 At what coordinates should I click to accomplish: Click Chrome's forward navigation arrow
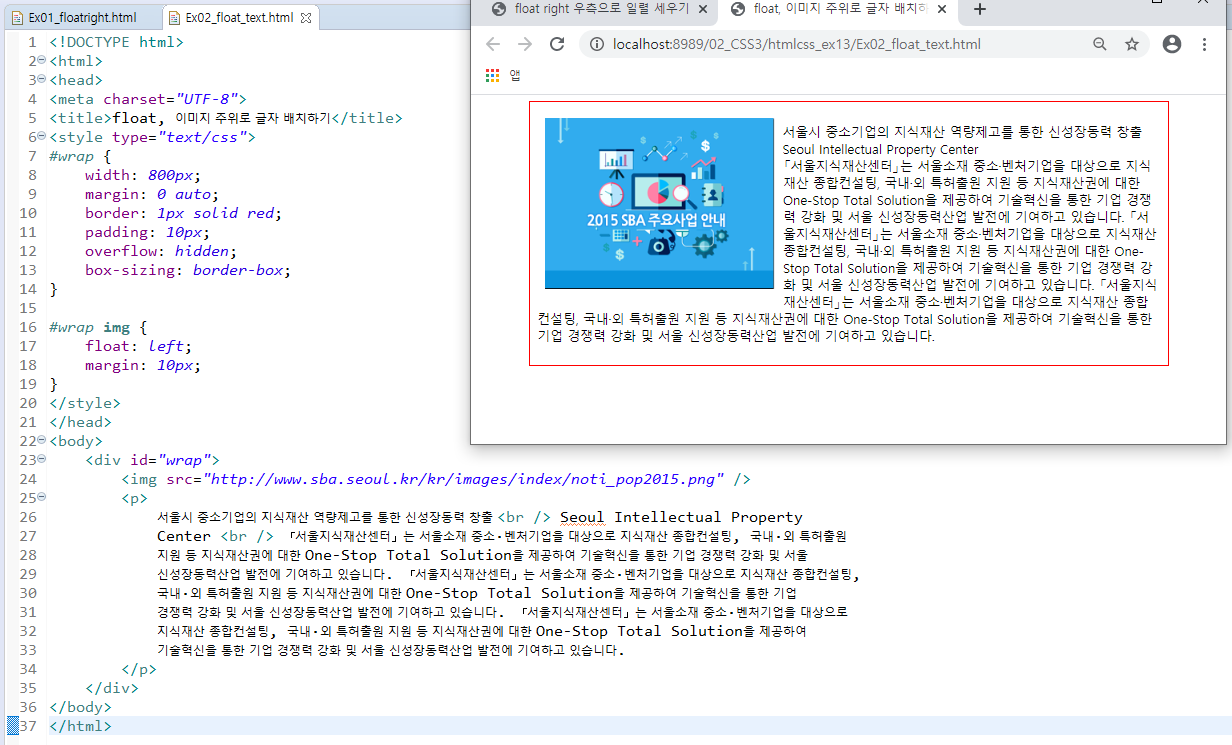pos(525,44)
